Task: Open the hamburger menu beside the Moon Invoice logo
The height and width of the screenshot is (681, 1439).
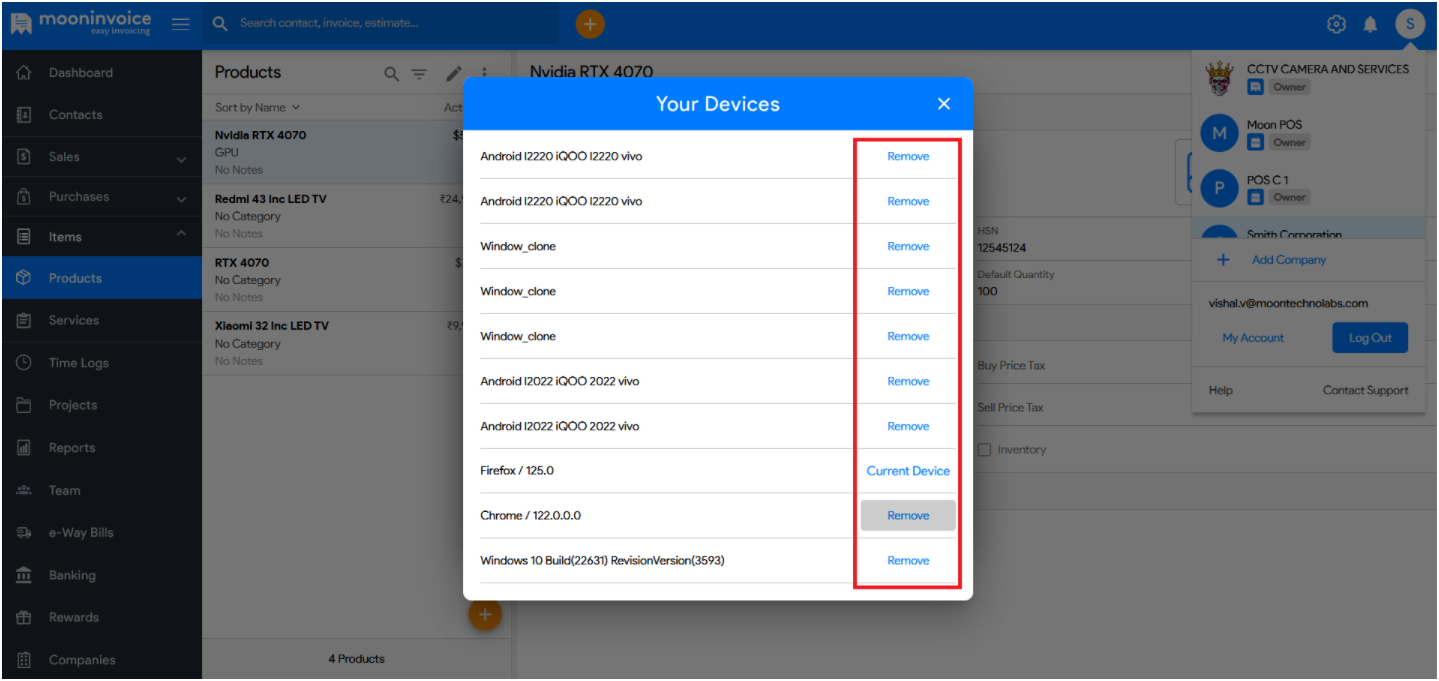Action: pos(180,24)
